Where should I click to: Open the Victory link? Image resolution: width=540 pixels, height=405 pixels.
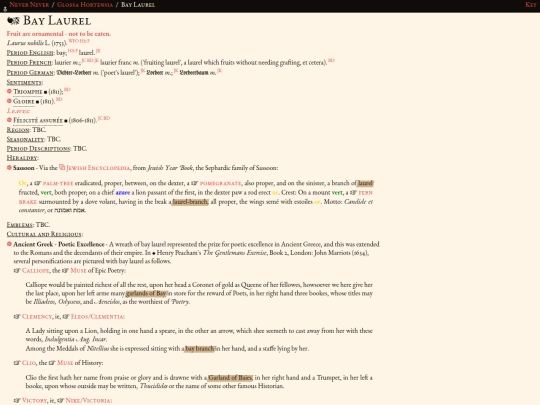click(x=34, y=401)
